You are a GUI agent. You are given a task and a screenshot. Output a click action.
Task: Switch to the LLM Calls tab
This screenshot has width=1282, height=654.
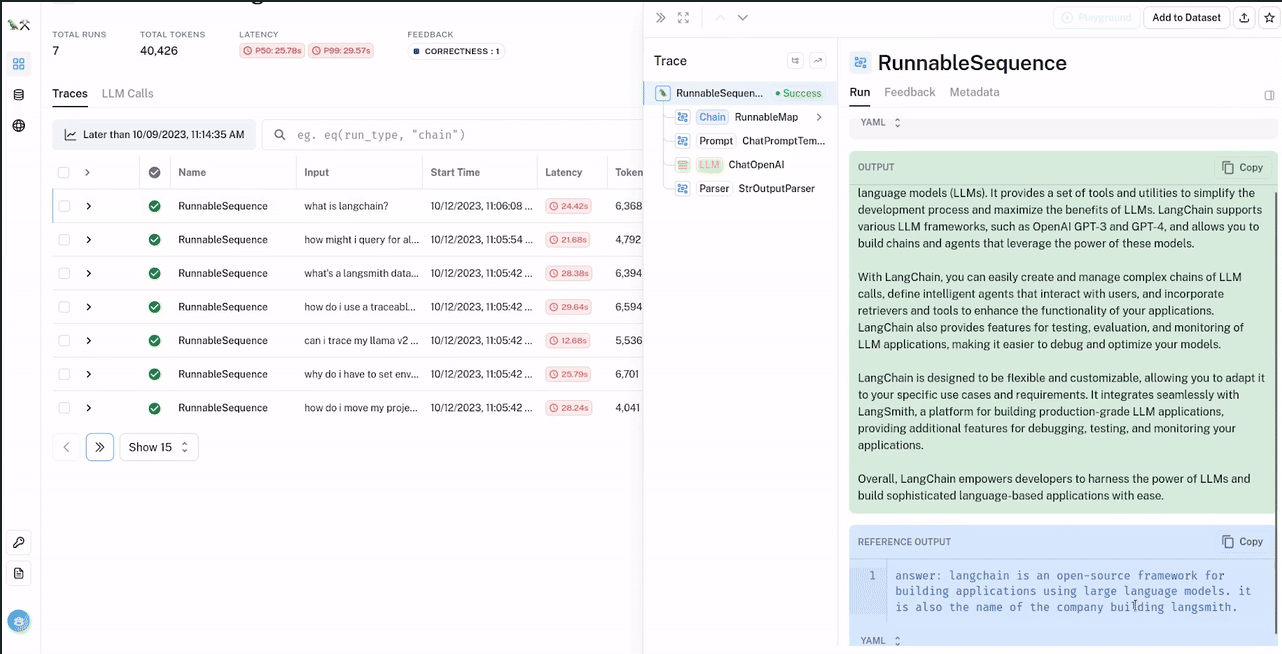point(127,94)
